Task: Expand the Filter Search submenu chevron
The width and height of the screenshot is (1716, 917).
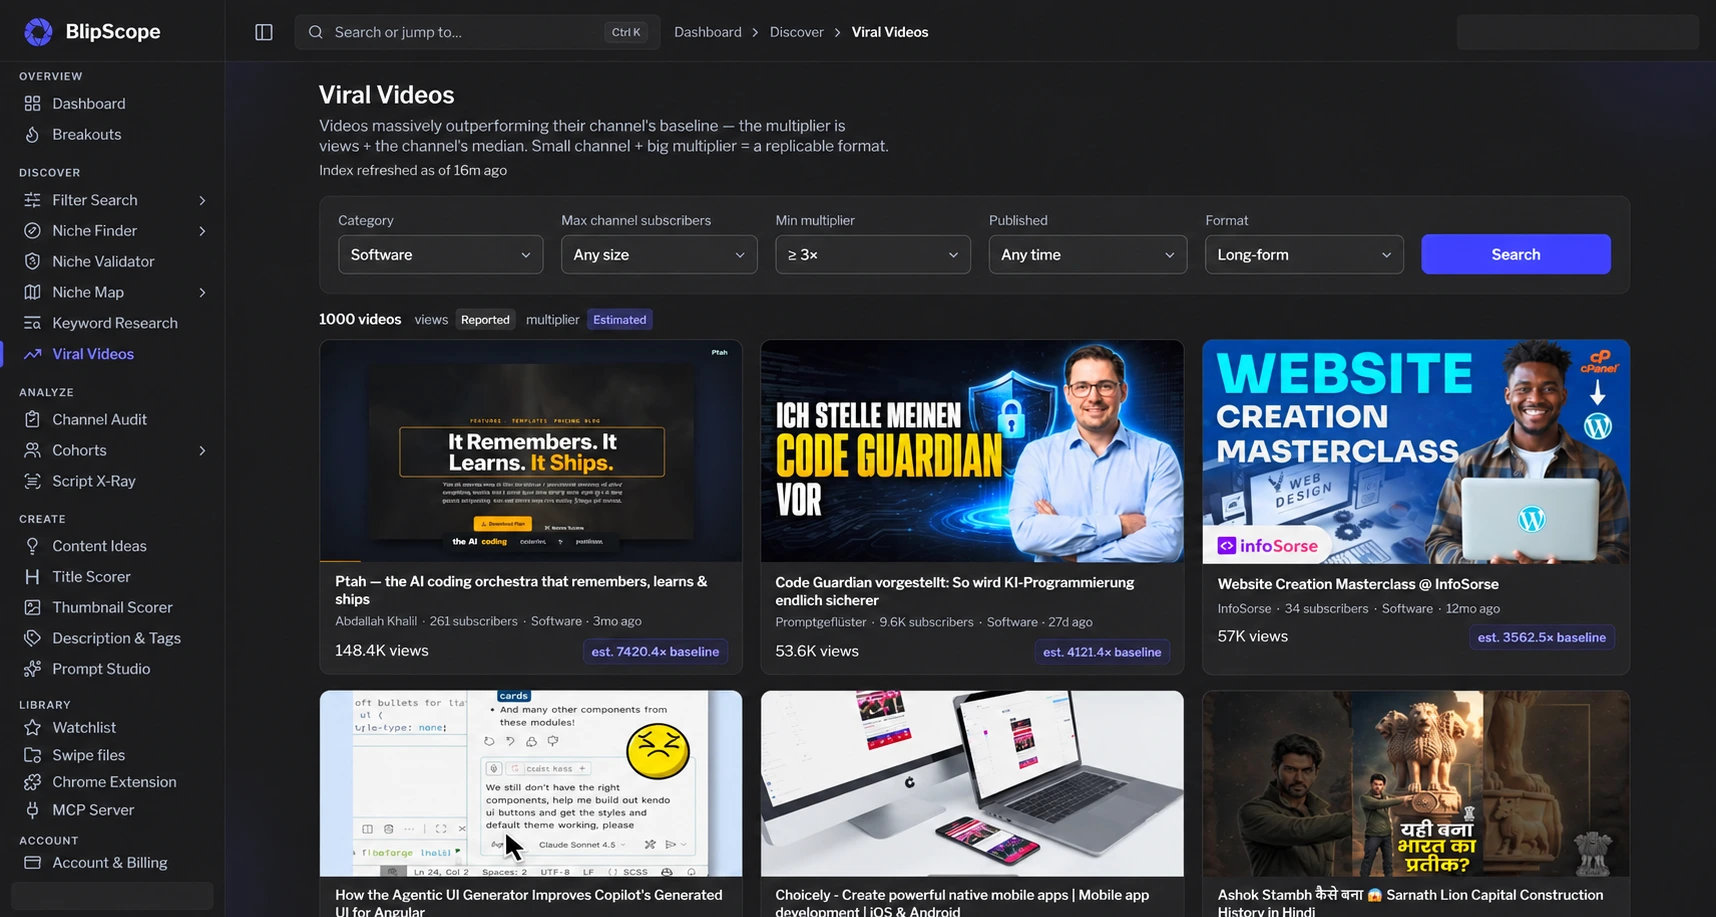Action: pos(202,200)
